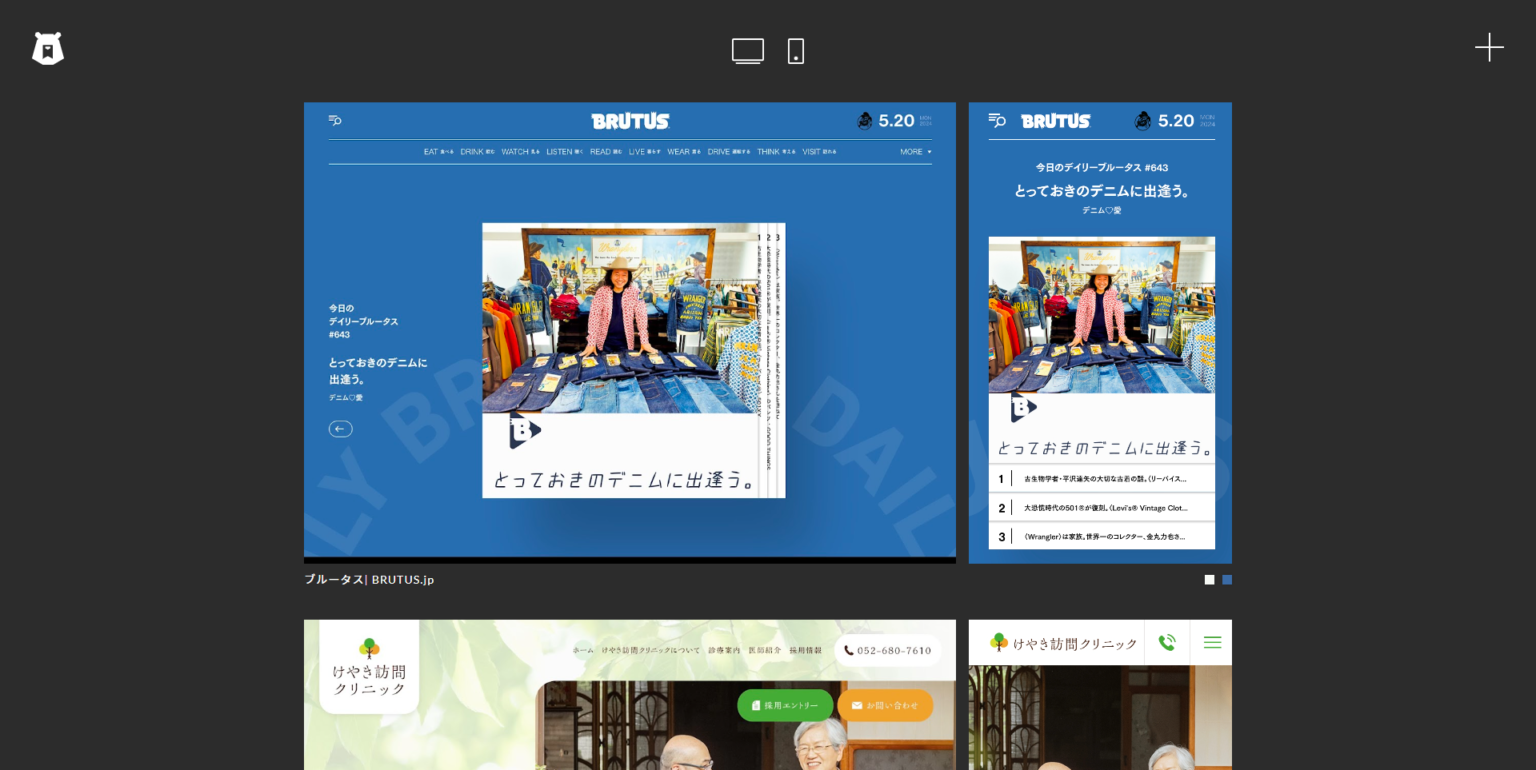
Task: Click green phone icon in clinic mobile preview
Action: pos(1167,642)
